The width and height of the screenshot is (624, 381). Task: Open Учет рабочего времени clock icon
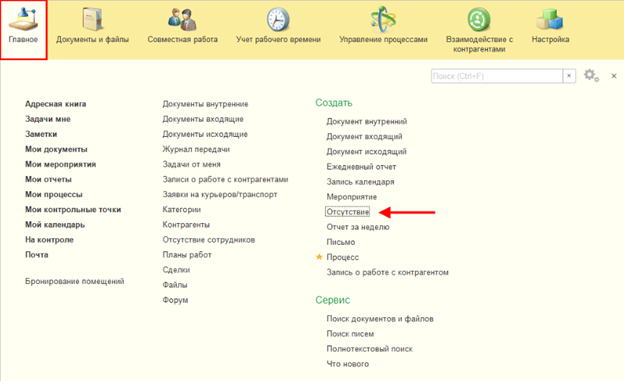278,19
